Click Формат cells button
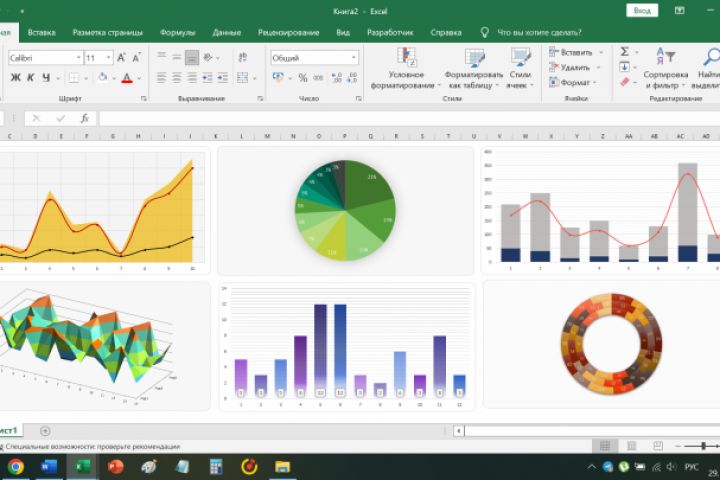 point(569,83)
